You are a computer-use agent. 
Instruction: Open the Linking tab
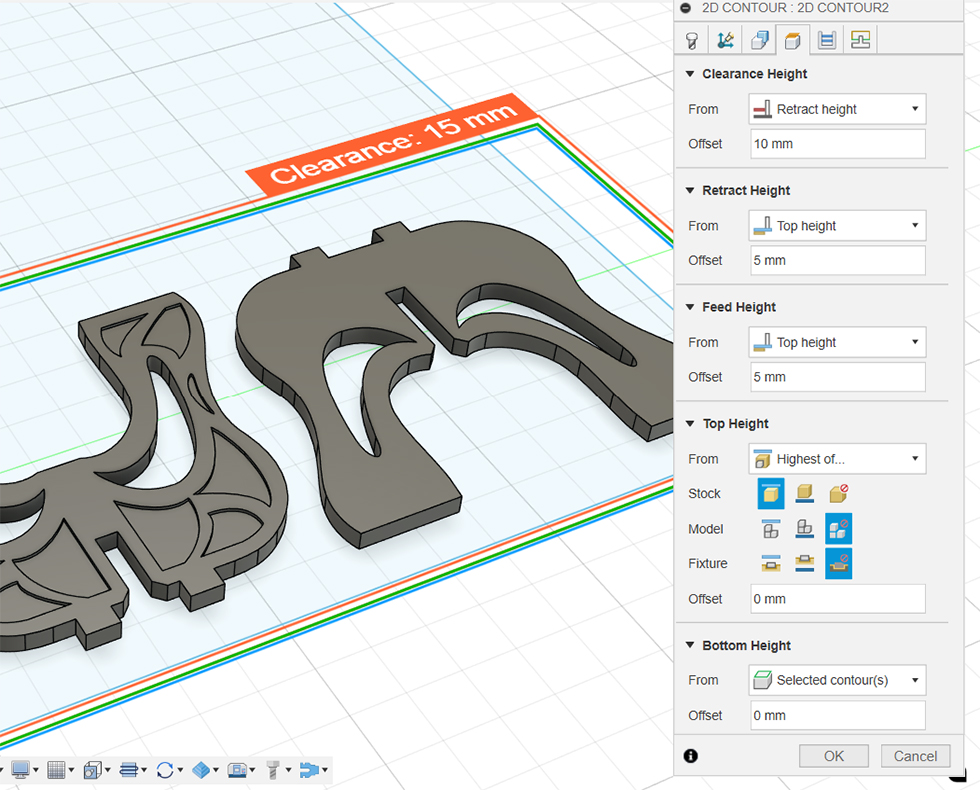861,41
